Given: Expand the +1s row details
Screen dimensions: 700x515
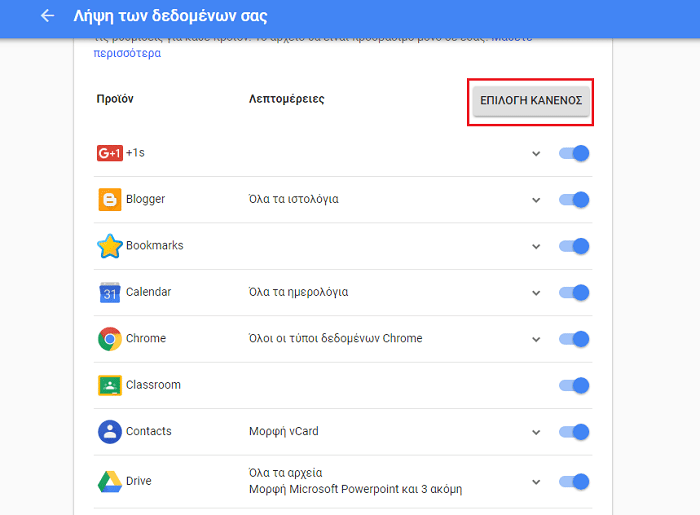Looking at the screenshot, I should (536, 154).
